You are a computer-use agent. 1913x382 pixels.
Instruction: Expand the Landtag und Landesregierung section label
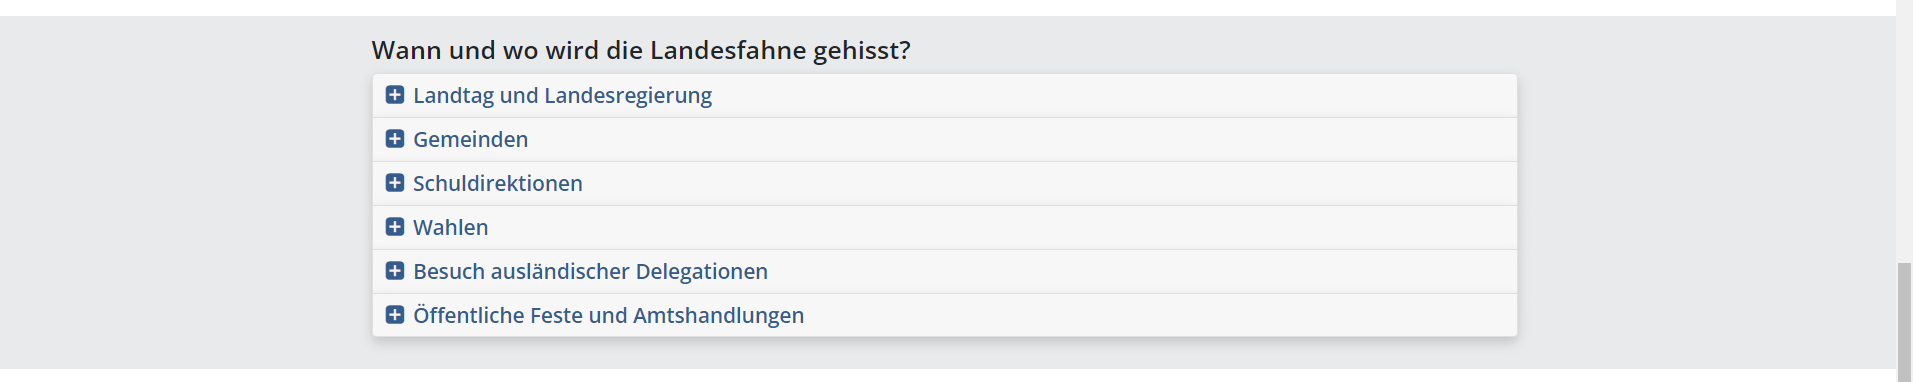(562, 96)
